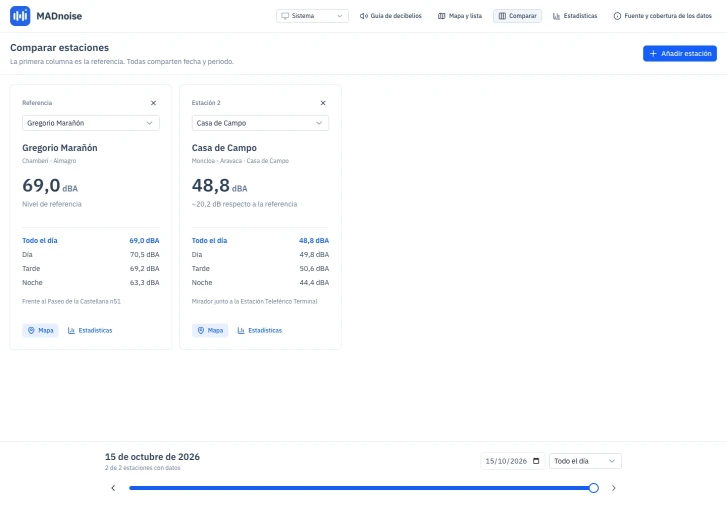
Task: Select Tarde period in Casa de Campo card
Action: (261, 269)
